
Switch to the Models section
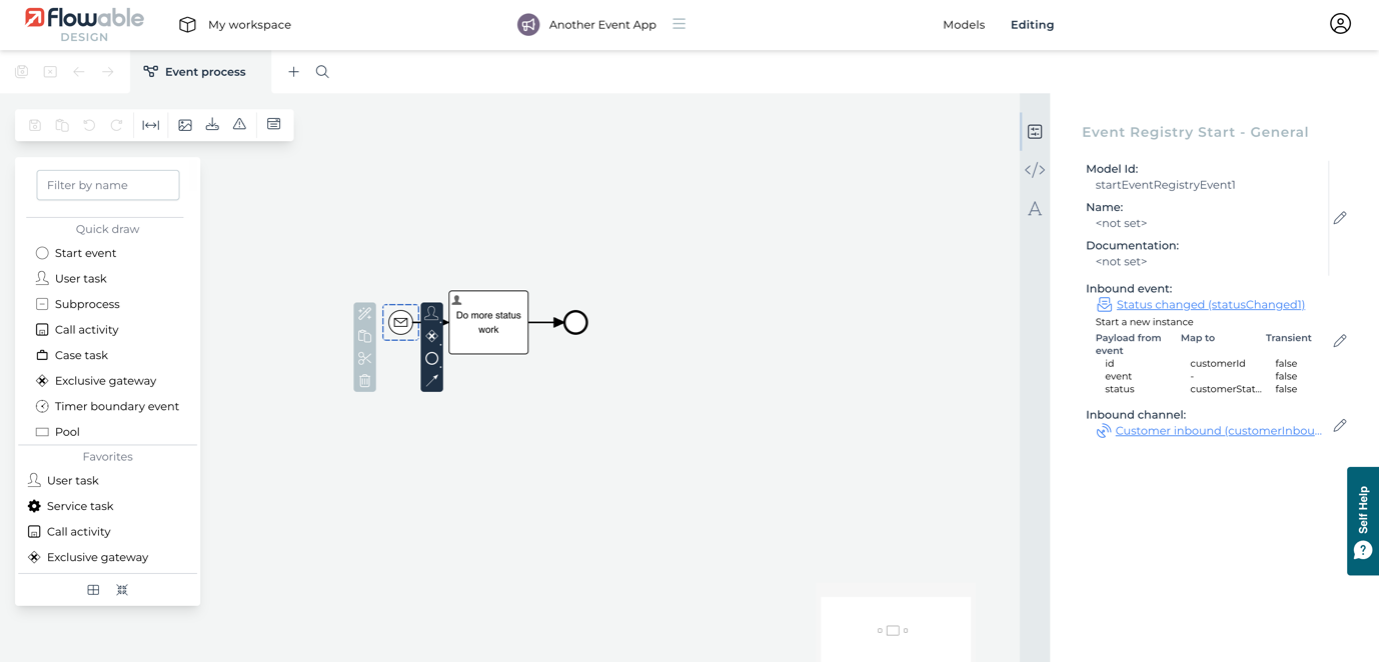963,24
